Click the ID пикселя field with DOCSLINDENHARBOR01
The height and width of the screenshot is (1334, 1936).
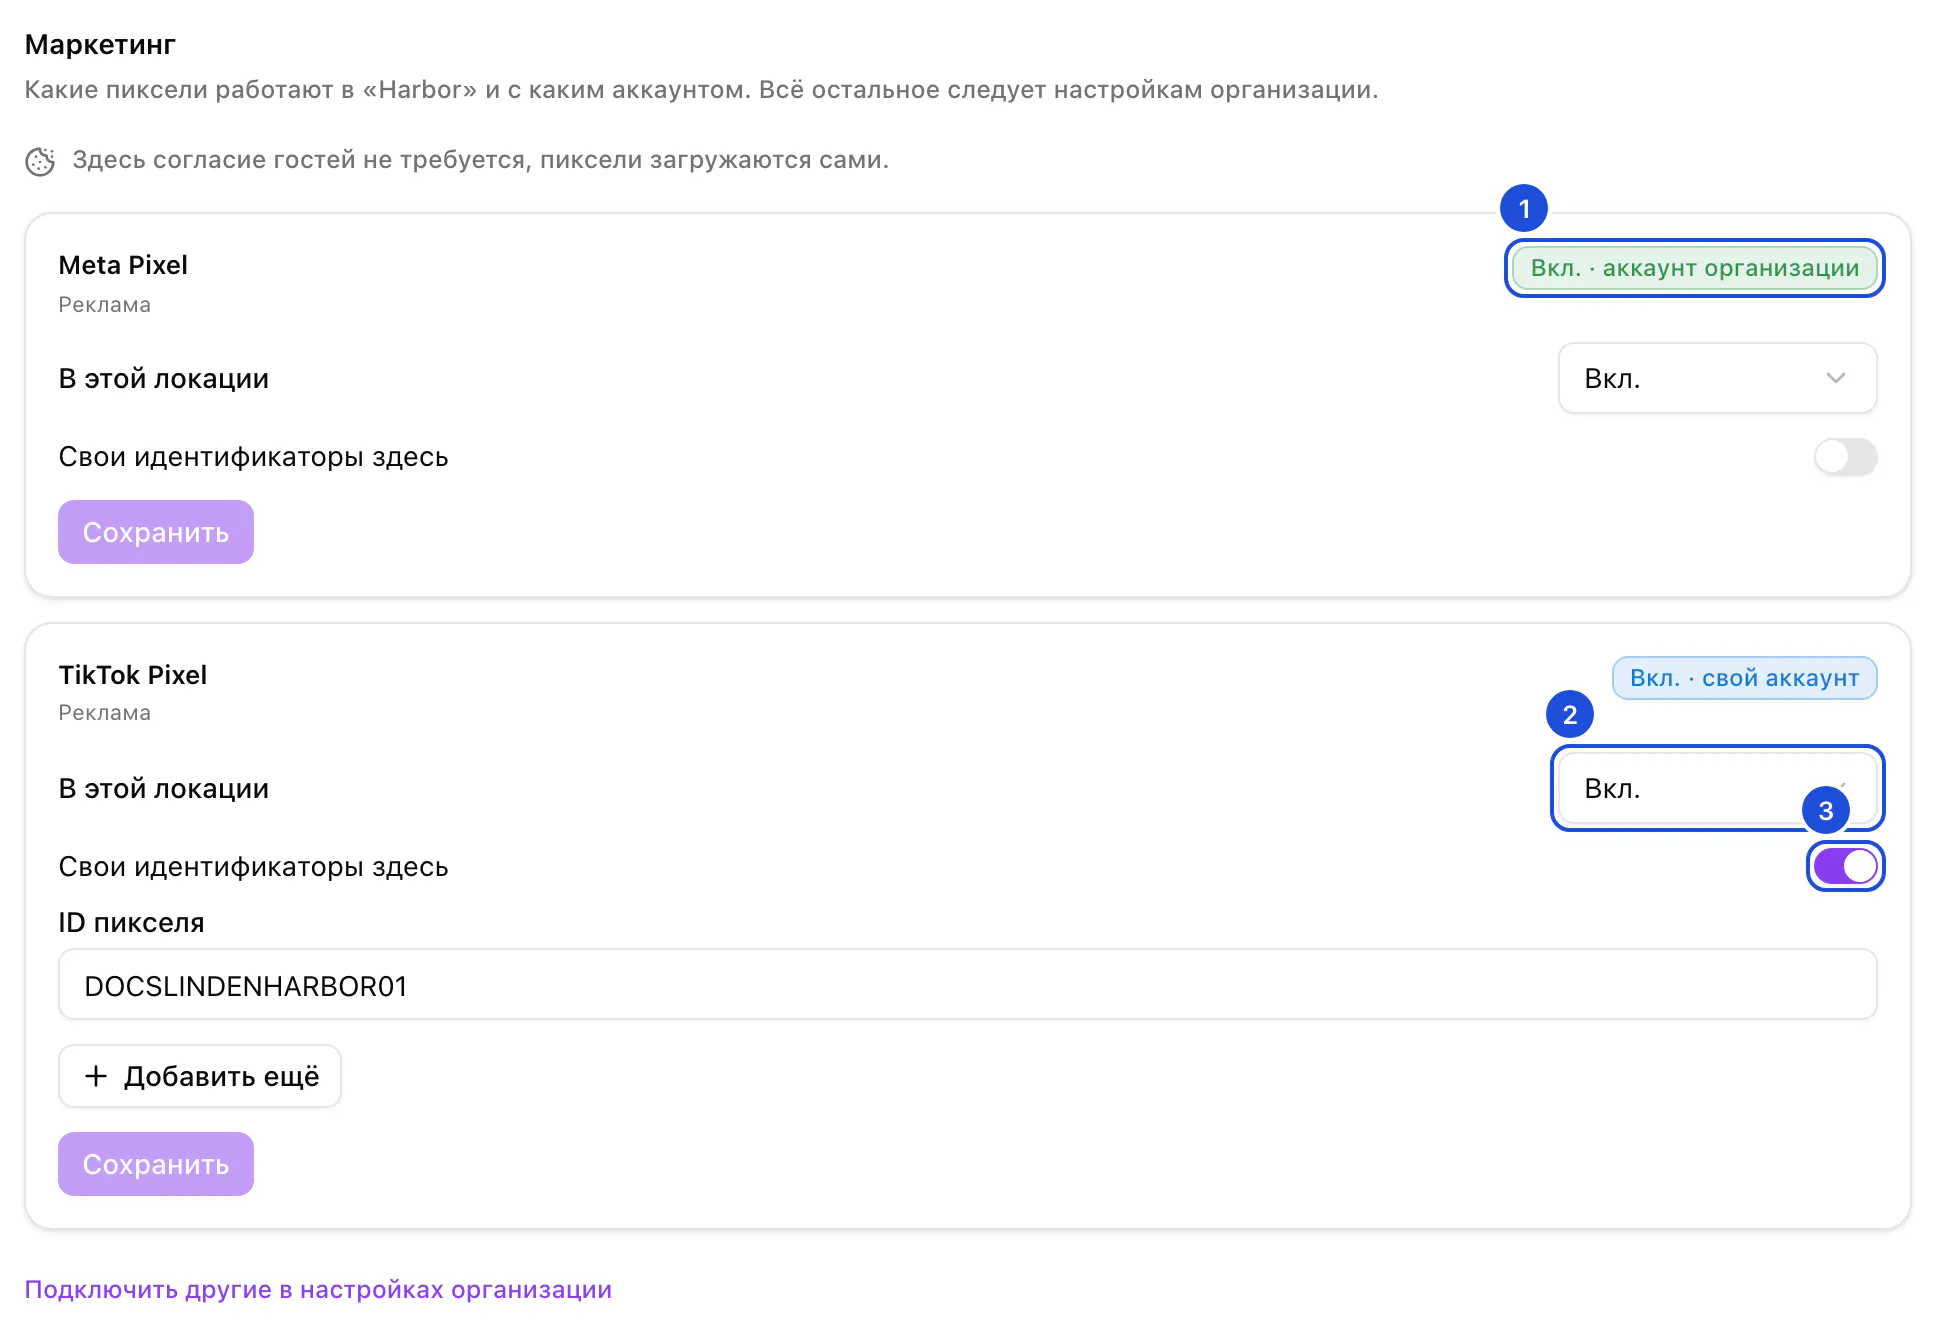pos(968,985)
